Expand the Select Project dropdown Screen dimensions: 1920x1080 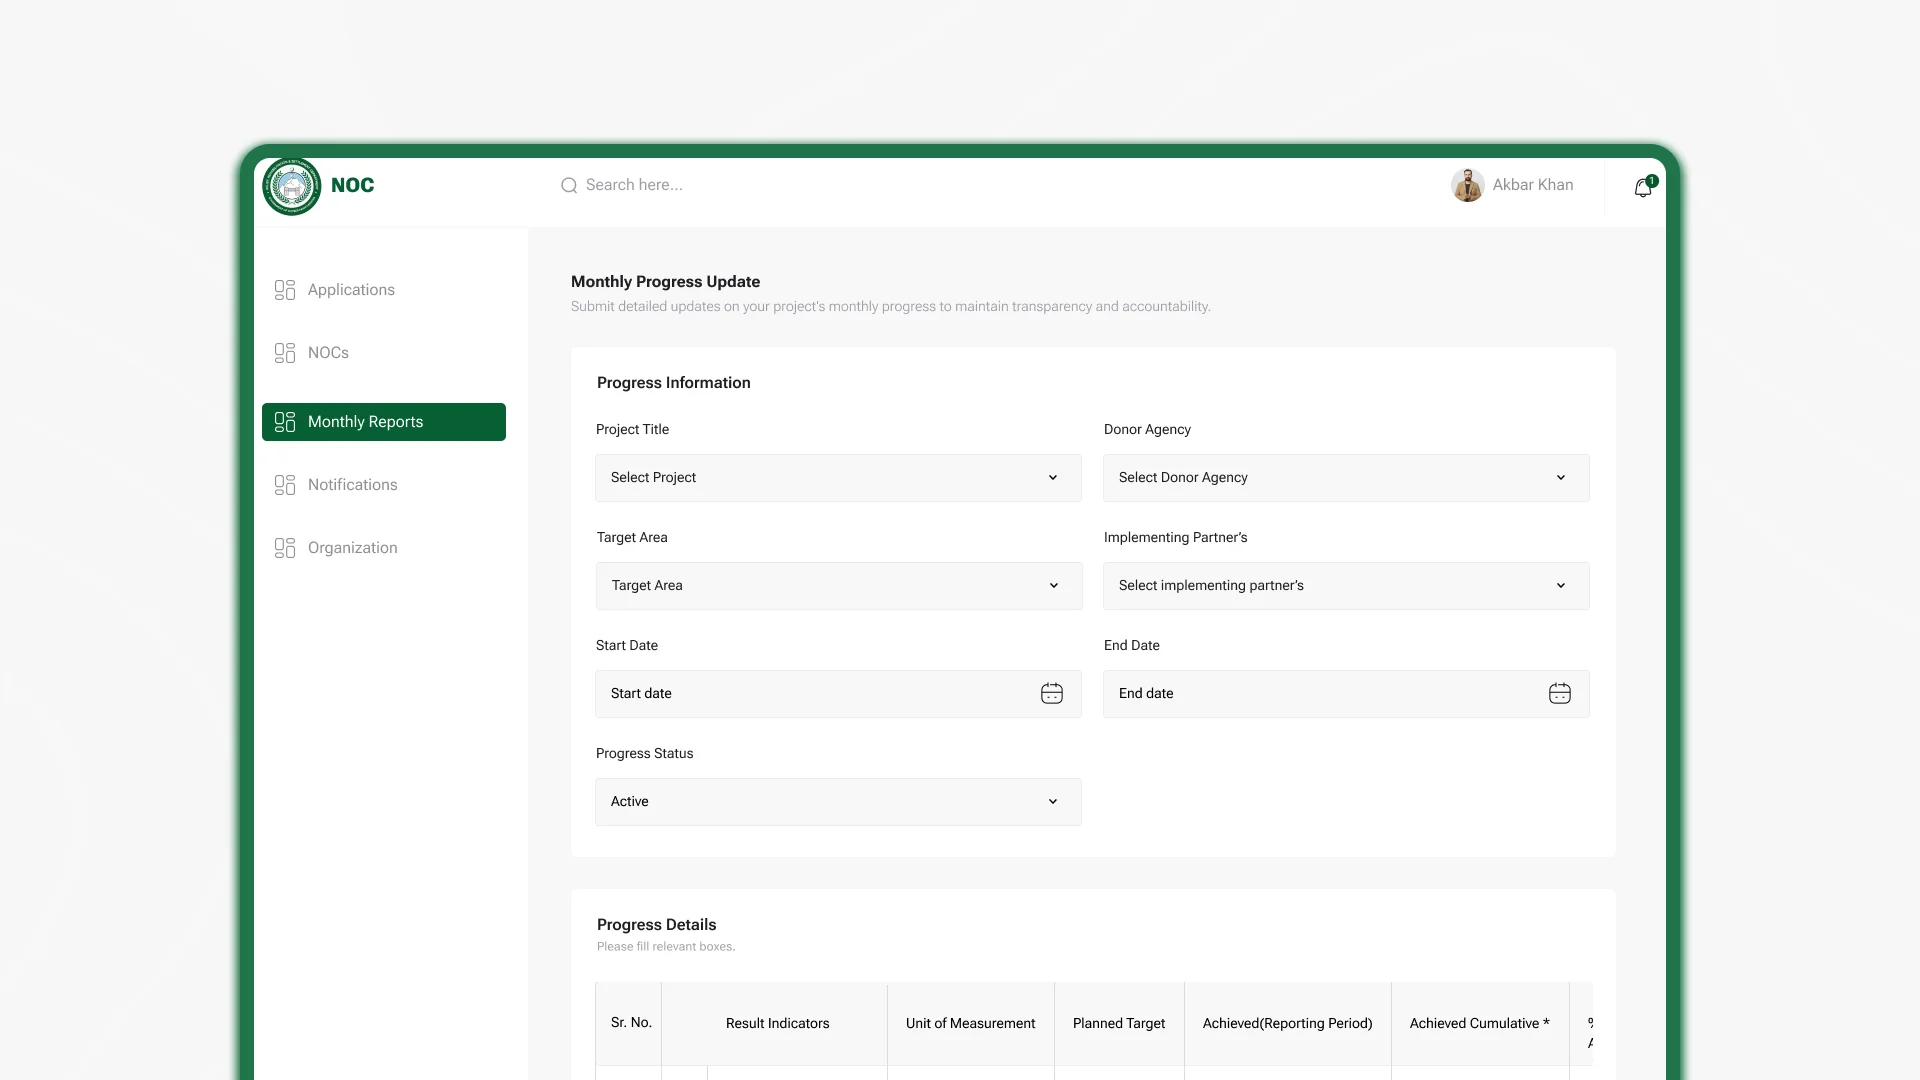coord(838,478)
